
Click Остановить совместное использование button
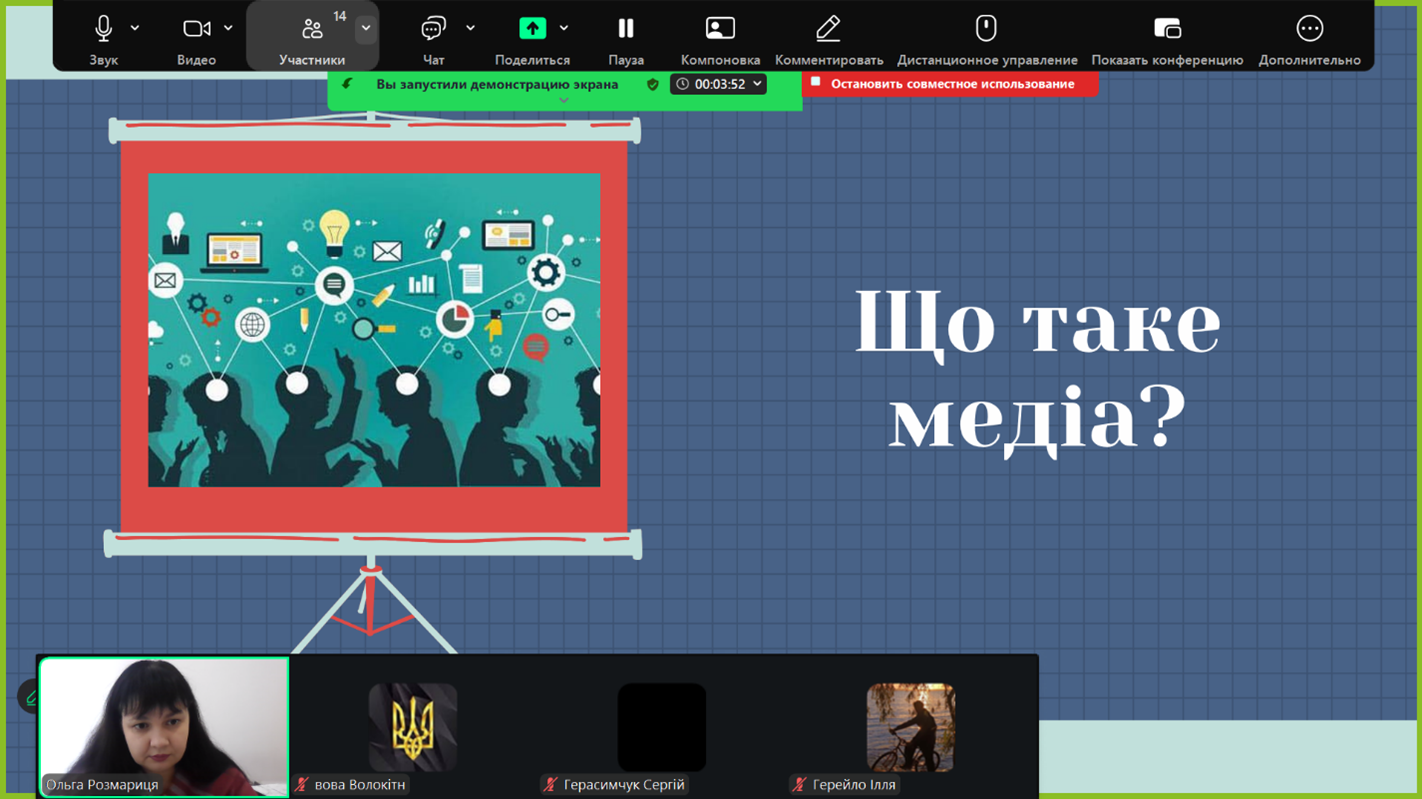point(950,84)
